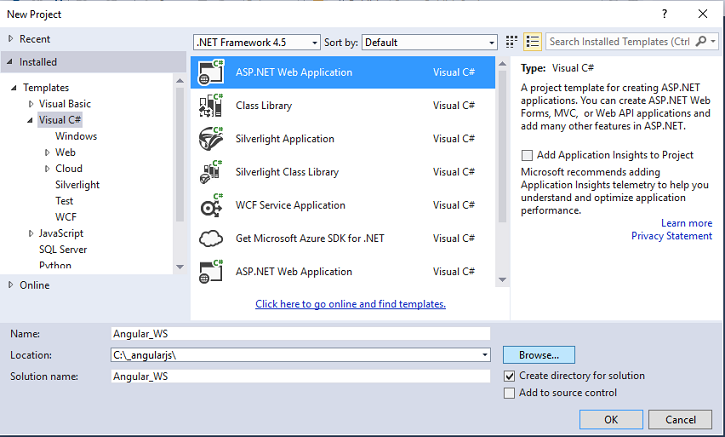Viewport: 725px width, 437px height.
Task: Click the Cancel button
Action: click(680, 419)
